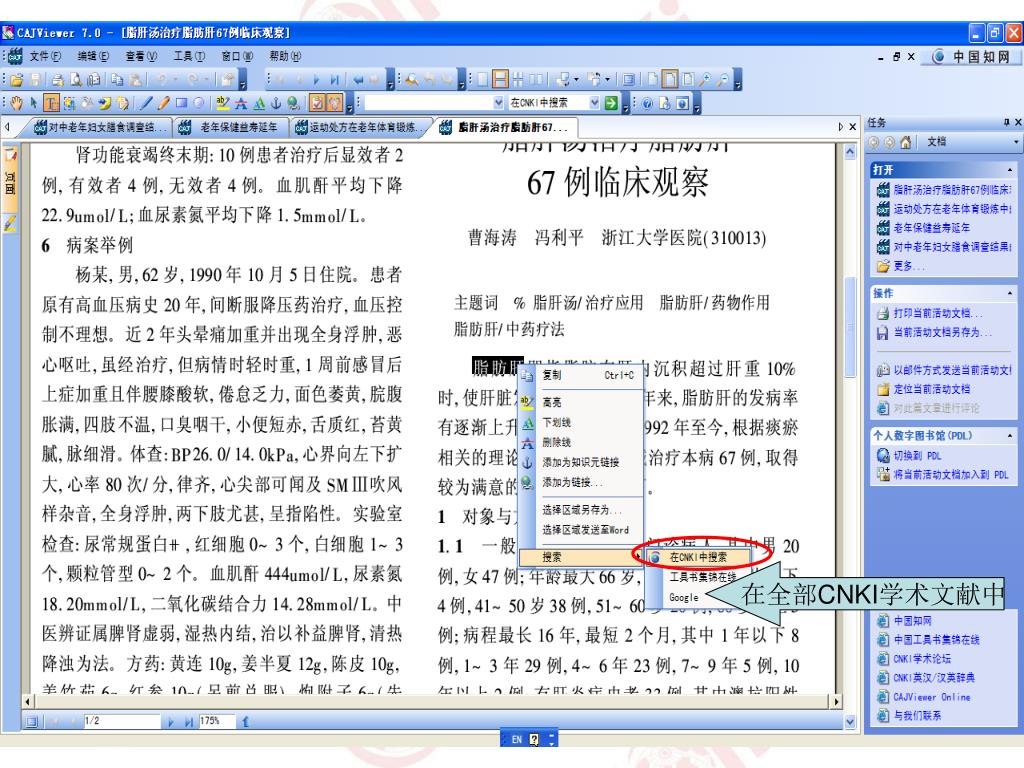Switch to 对中老年妇女膳食调查结 tab
Image resolution: width=1024 pixels, height=768 pixels.
[98, 127]
